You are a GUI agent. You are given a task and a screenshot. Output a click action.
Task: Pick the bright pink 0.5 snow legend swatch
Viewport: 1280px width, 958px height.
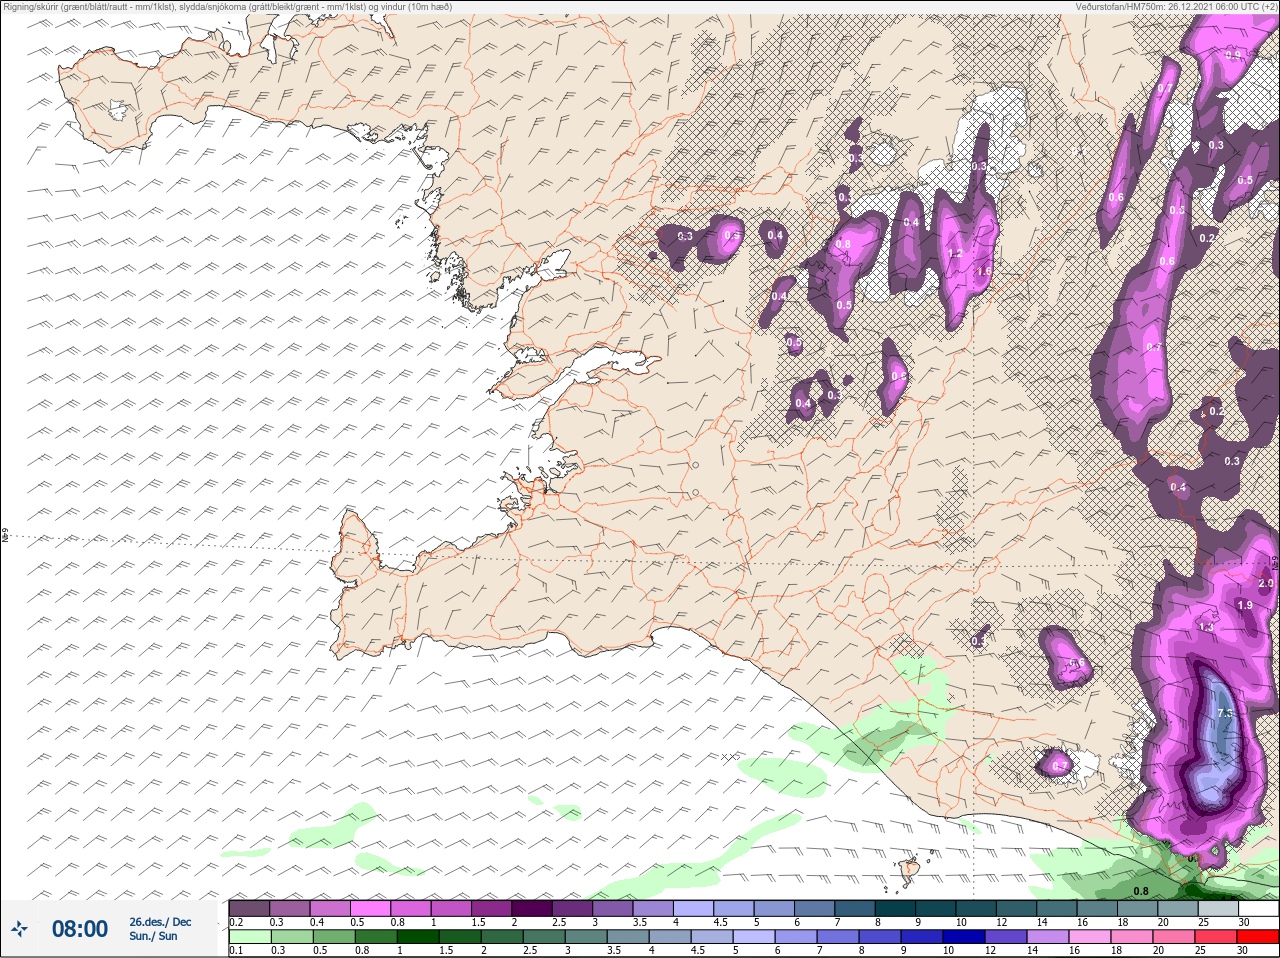370,908
